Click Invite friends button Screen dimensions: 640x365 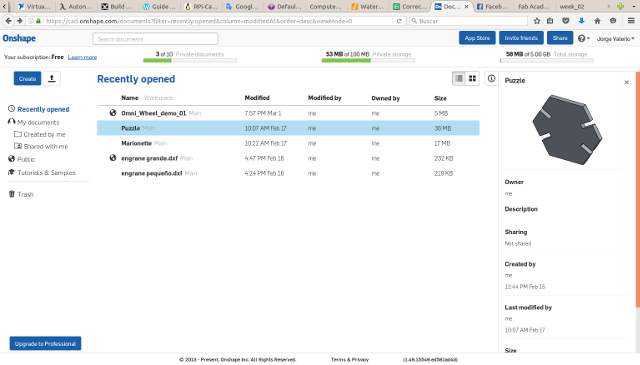[521, 38]
